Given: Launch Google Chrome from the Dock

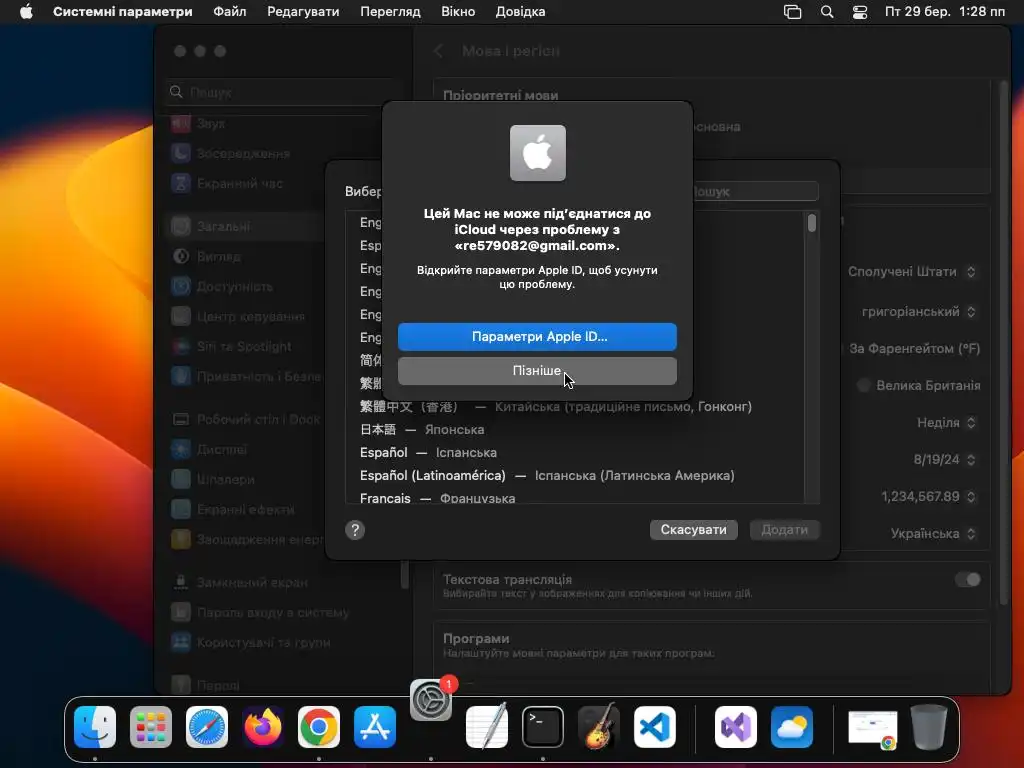Looking at the screenshot, I should click(319, 727).
